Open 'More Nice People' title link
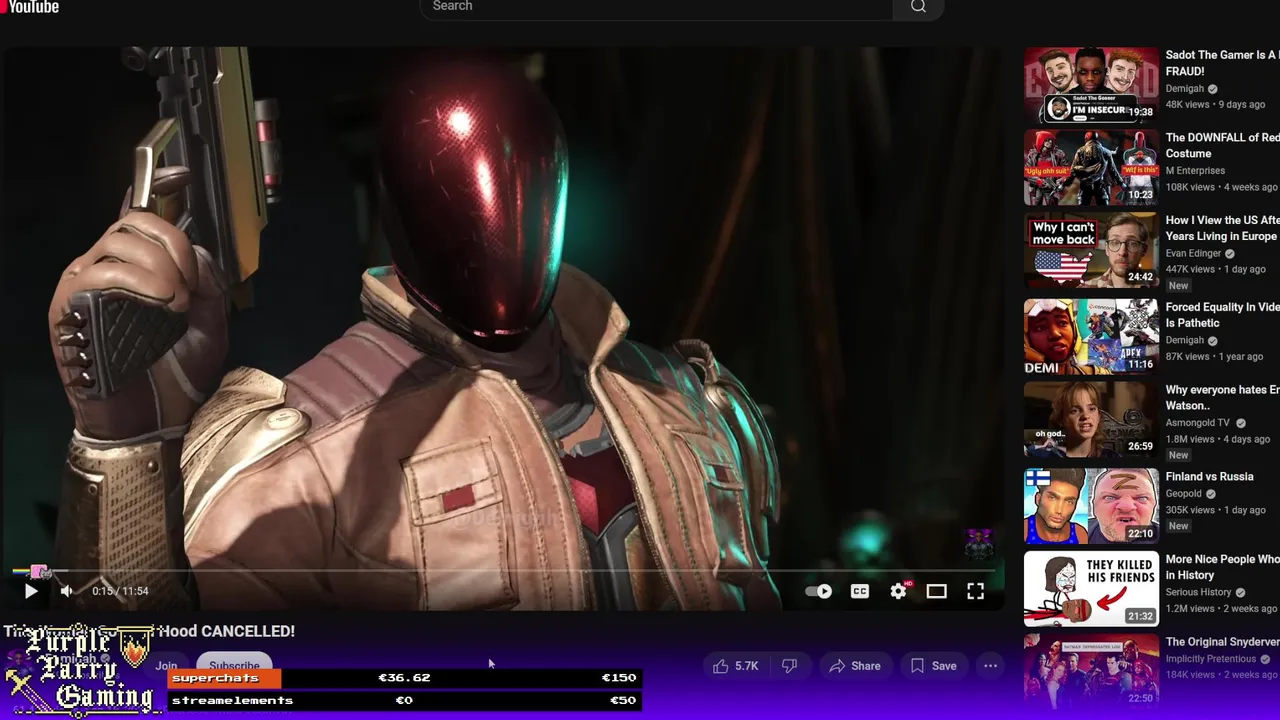 (x=1222, y=567)
